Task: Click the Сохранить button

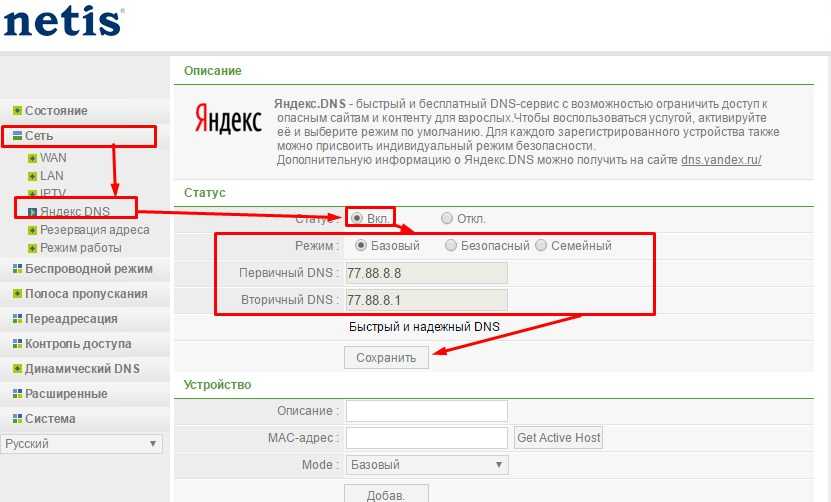Action: (x=386, y=358)
